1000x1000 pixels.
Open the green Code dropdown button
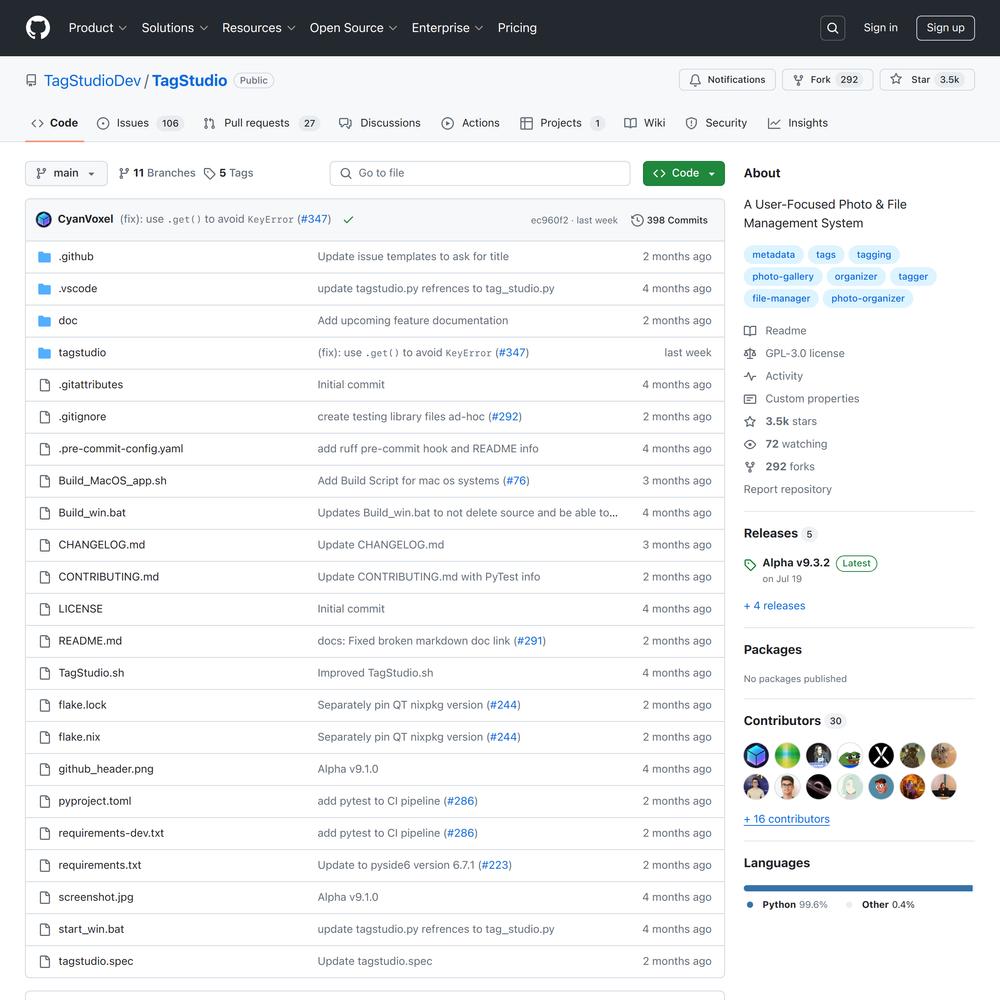683,173
